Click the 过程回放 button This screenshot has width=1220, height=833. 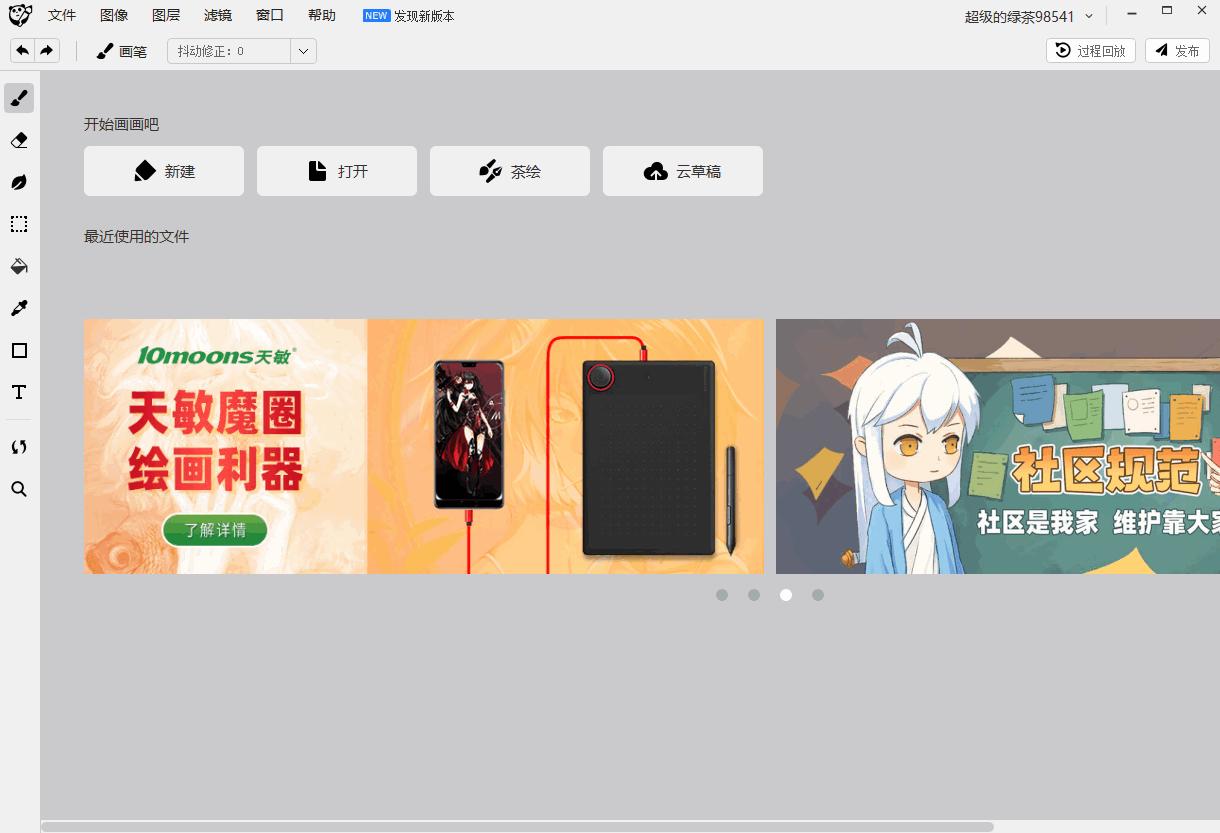(x=1091, y=51)
